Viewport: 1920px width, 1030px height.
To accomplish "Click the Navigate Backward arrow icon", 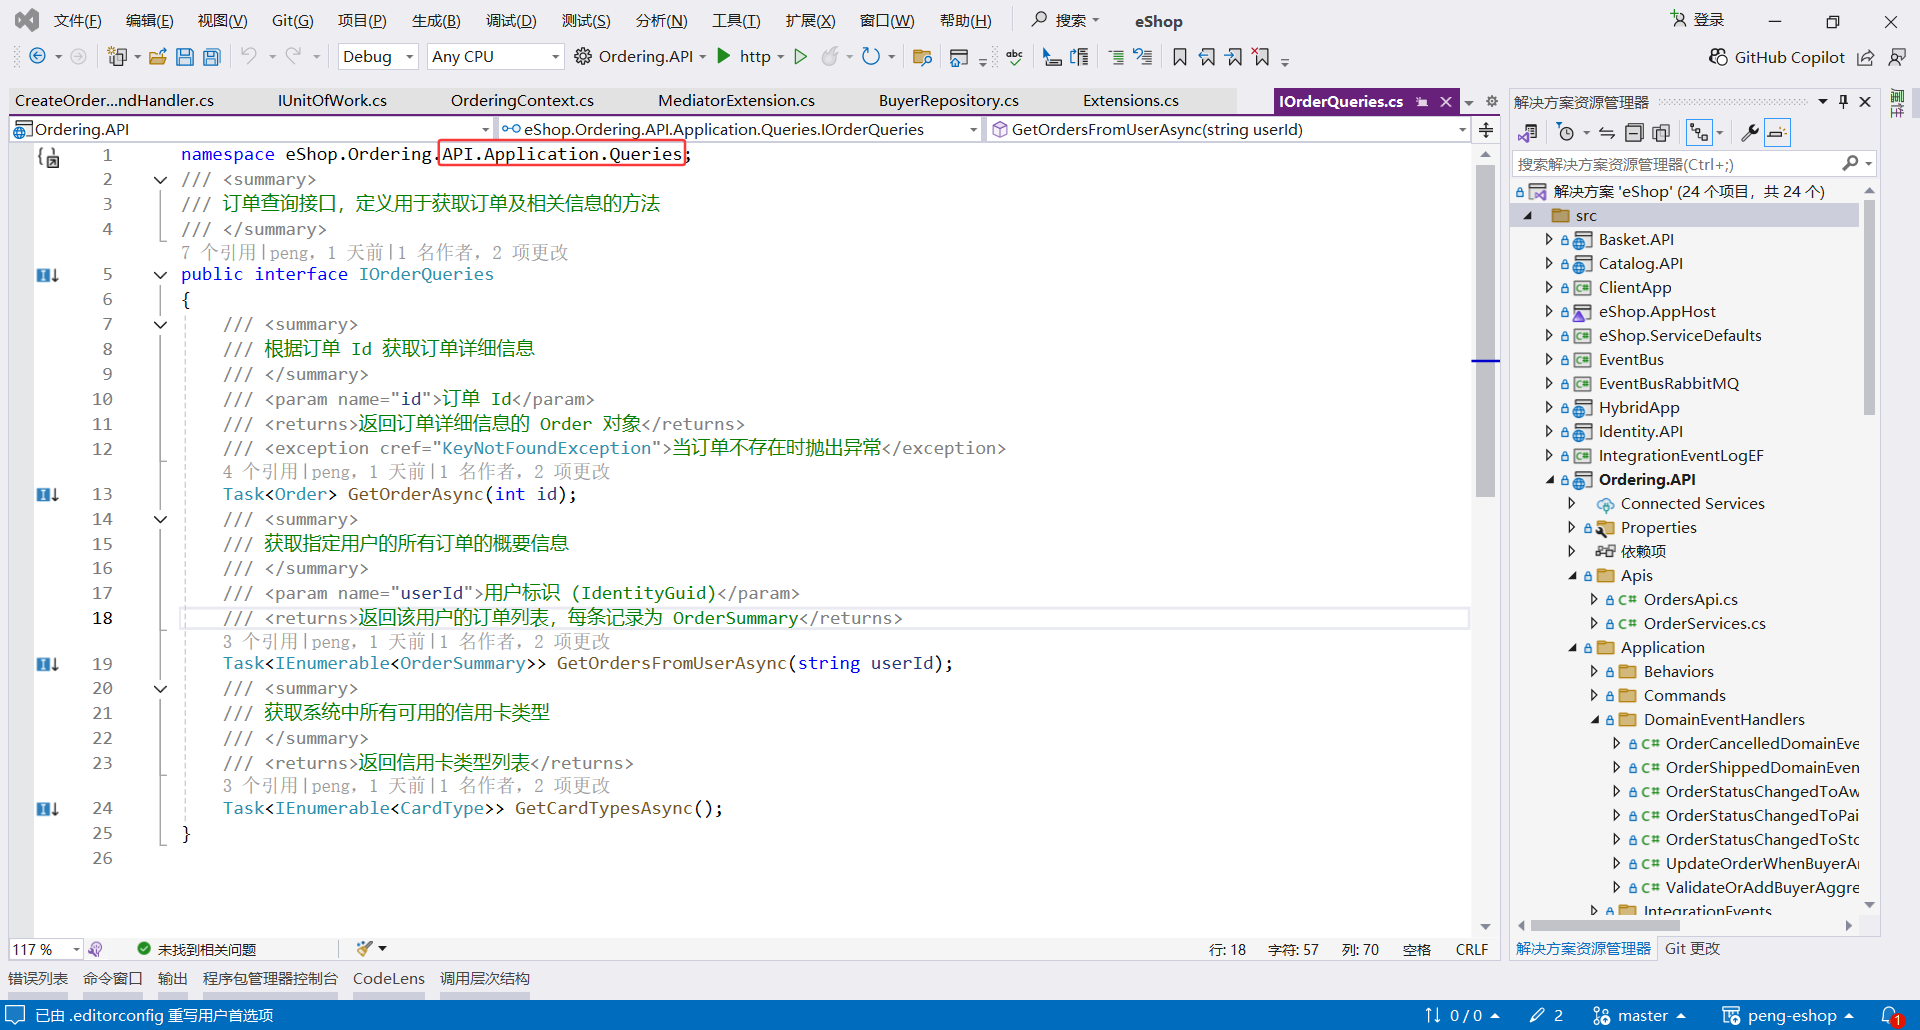I will point(35,56).
